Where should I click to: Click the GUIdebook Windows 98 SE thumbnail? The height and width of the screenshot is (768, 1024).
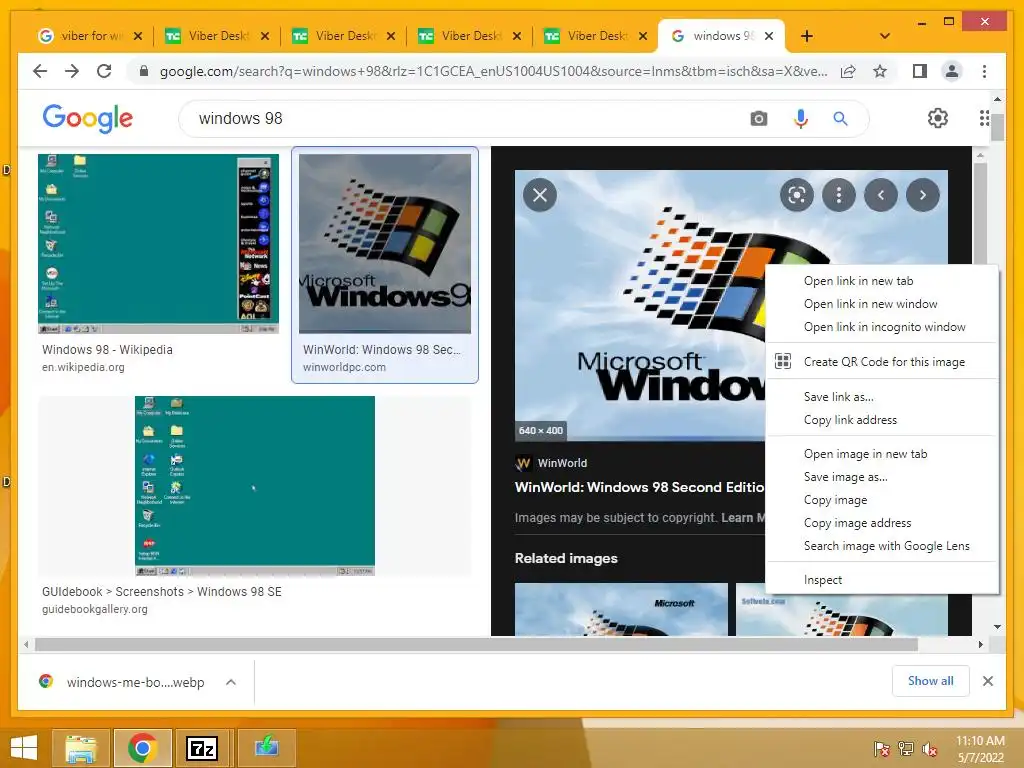pyautogui.click(x=255, y=486)
